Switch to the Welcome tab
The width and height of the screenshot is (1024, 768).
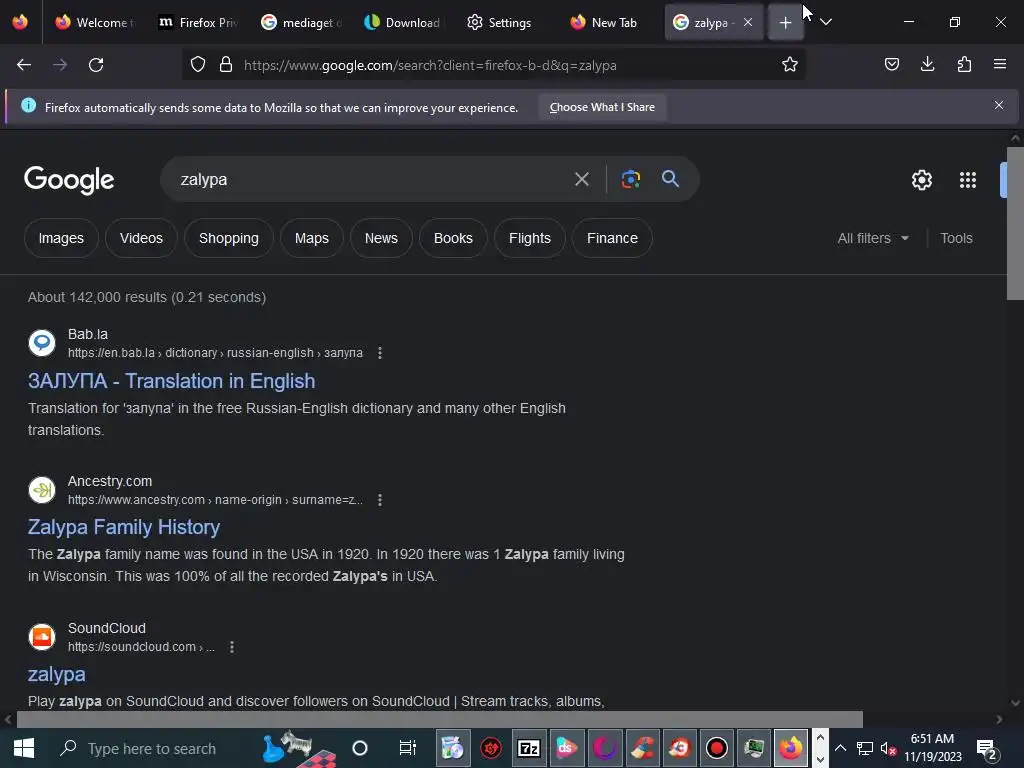point(93,22)
